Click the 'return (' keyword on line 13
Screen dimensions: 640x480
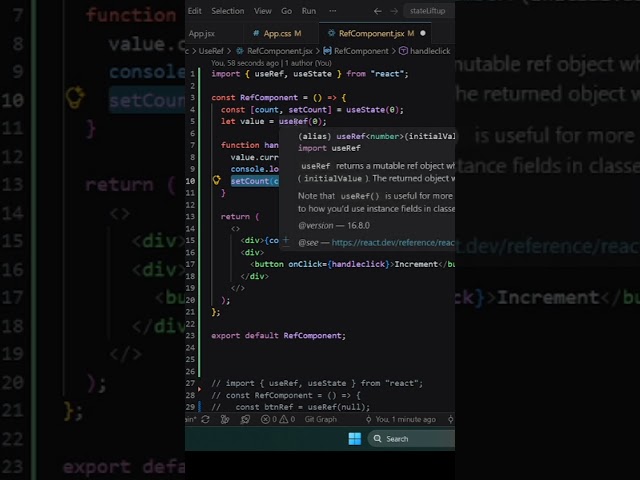coord(240,217)
